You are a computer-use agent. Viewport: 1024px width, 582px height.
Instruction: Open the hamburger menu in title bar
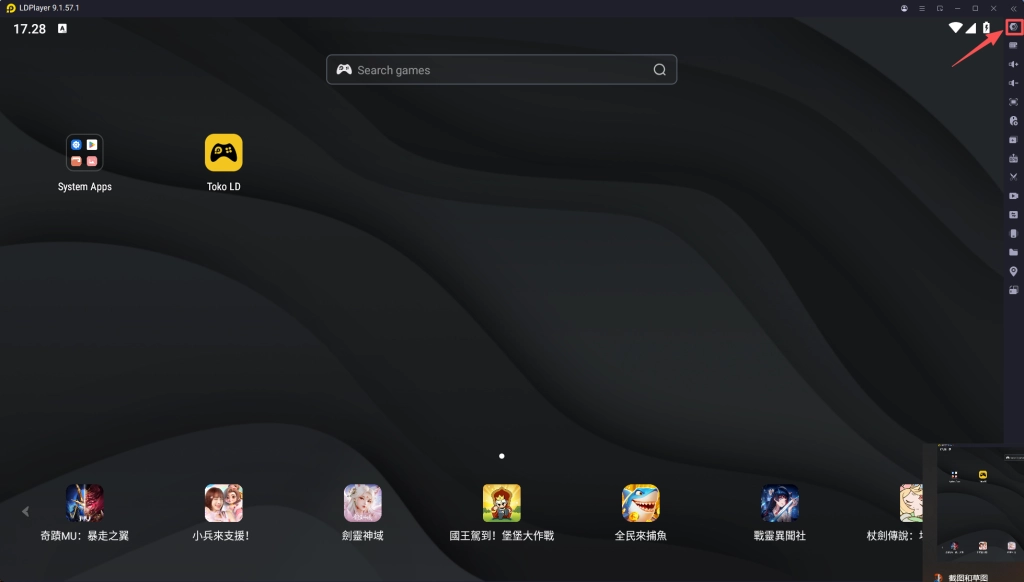point(922,8)
